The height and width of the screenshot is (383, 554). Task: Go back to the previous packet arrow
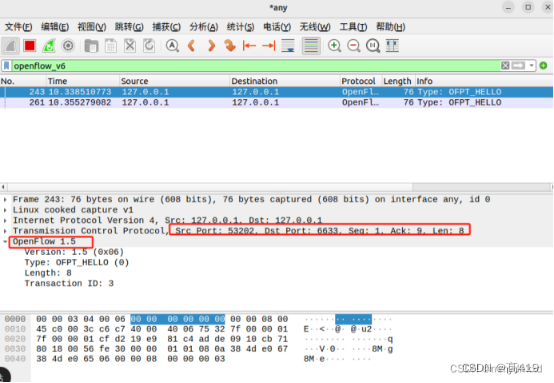(x=191, y=46)
